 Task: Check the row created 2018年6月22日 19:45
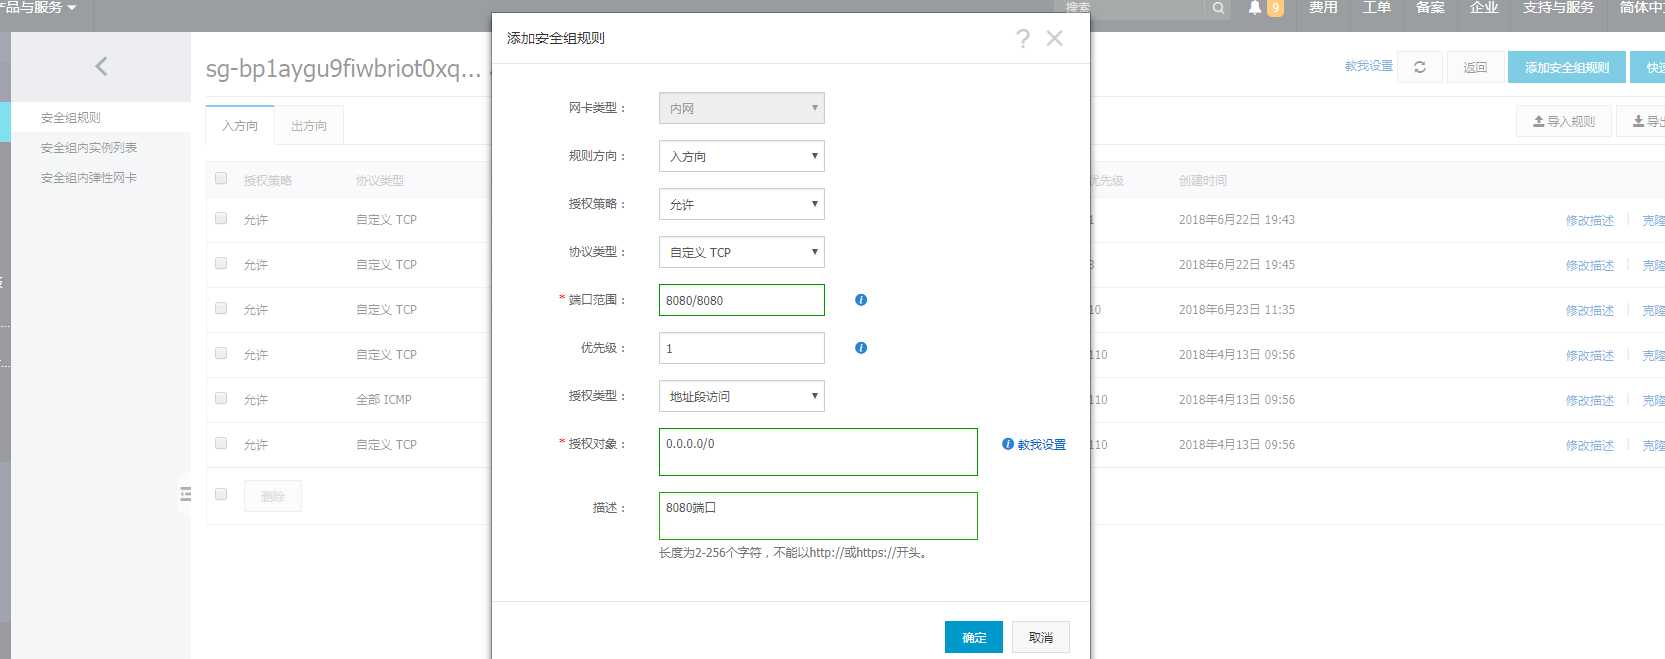[x=221, y=263]
